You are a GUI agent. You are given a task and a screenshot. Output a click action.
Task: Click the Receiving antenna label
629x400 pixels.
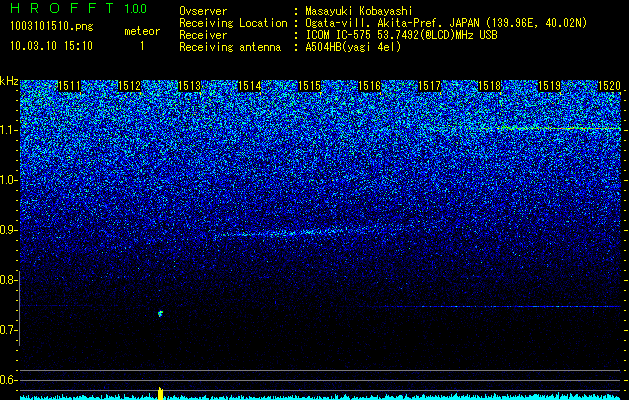pos(230,47)
